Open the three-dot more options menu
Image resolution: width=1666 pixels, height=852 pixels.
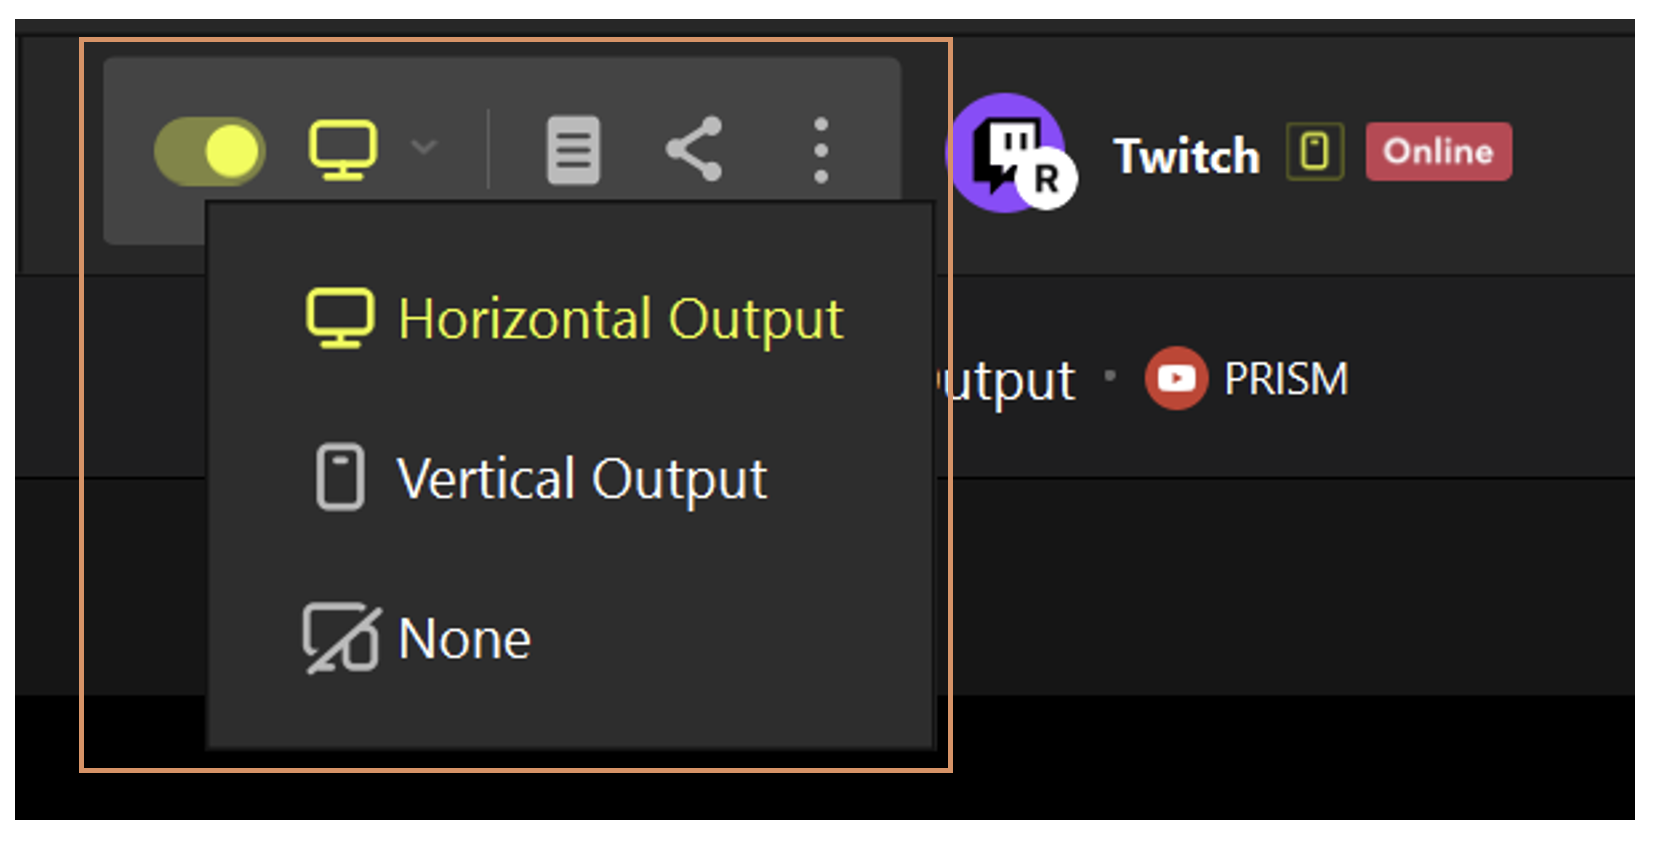[821, 150]
